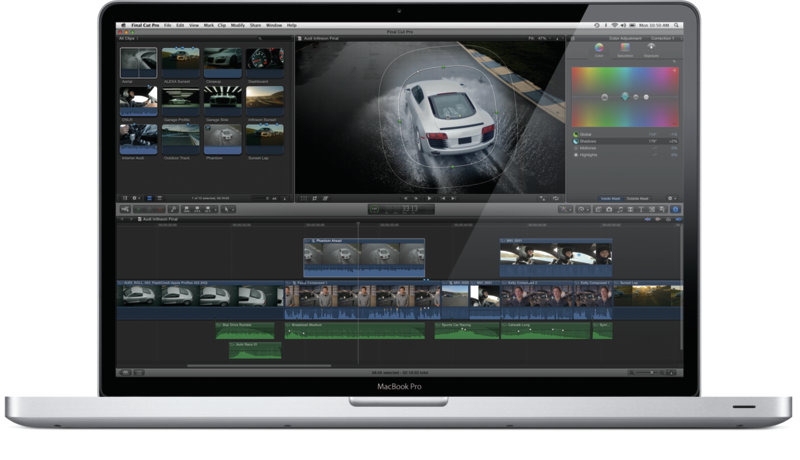Switch browser to list view
800x460 pixels.
click(x=159, y=198)
